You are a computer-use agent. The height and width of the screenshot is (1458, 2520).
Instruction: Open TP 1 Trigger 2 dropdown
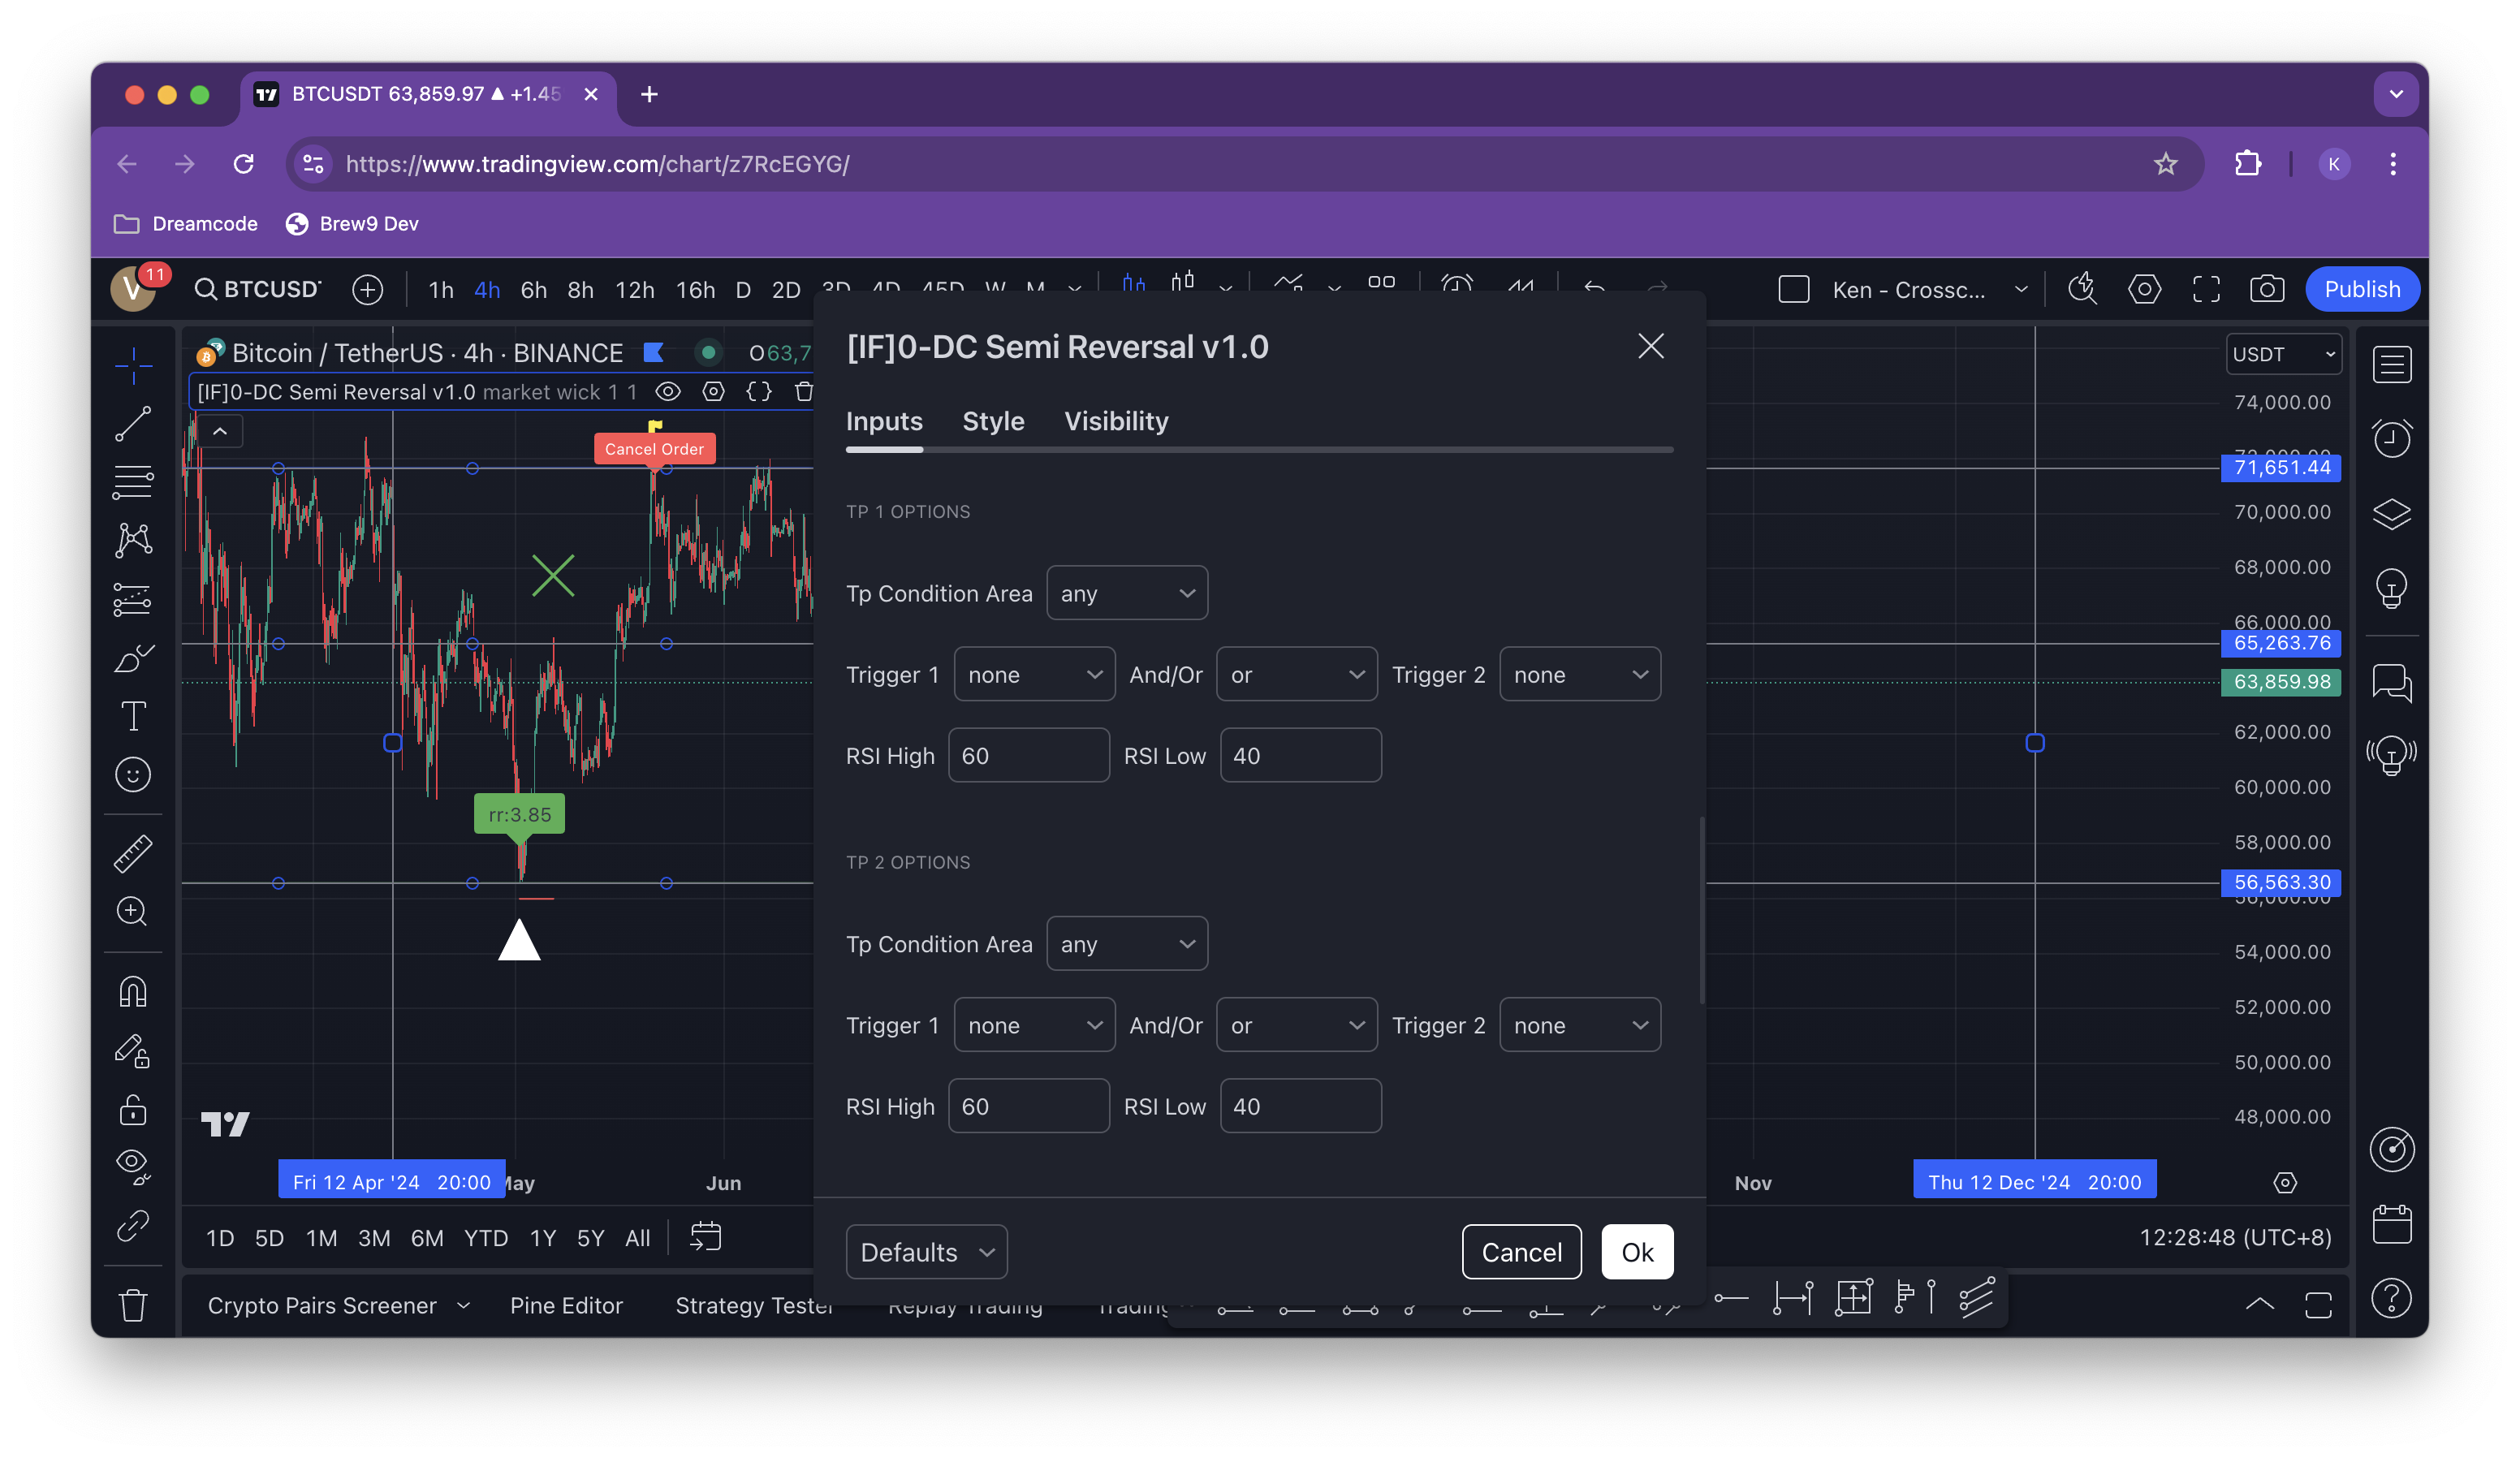[1580, 675]
